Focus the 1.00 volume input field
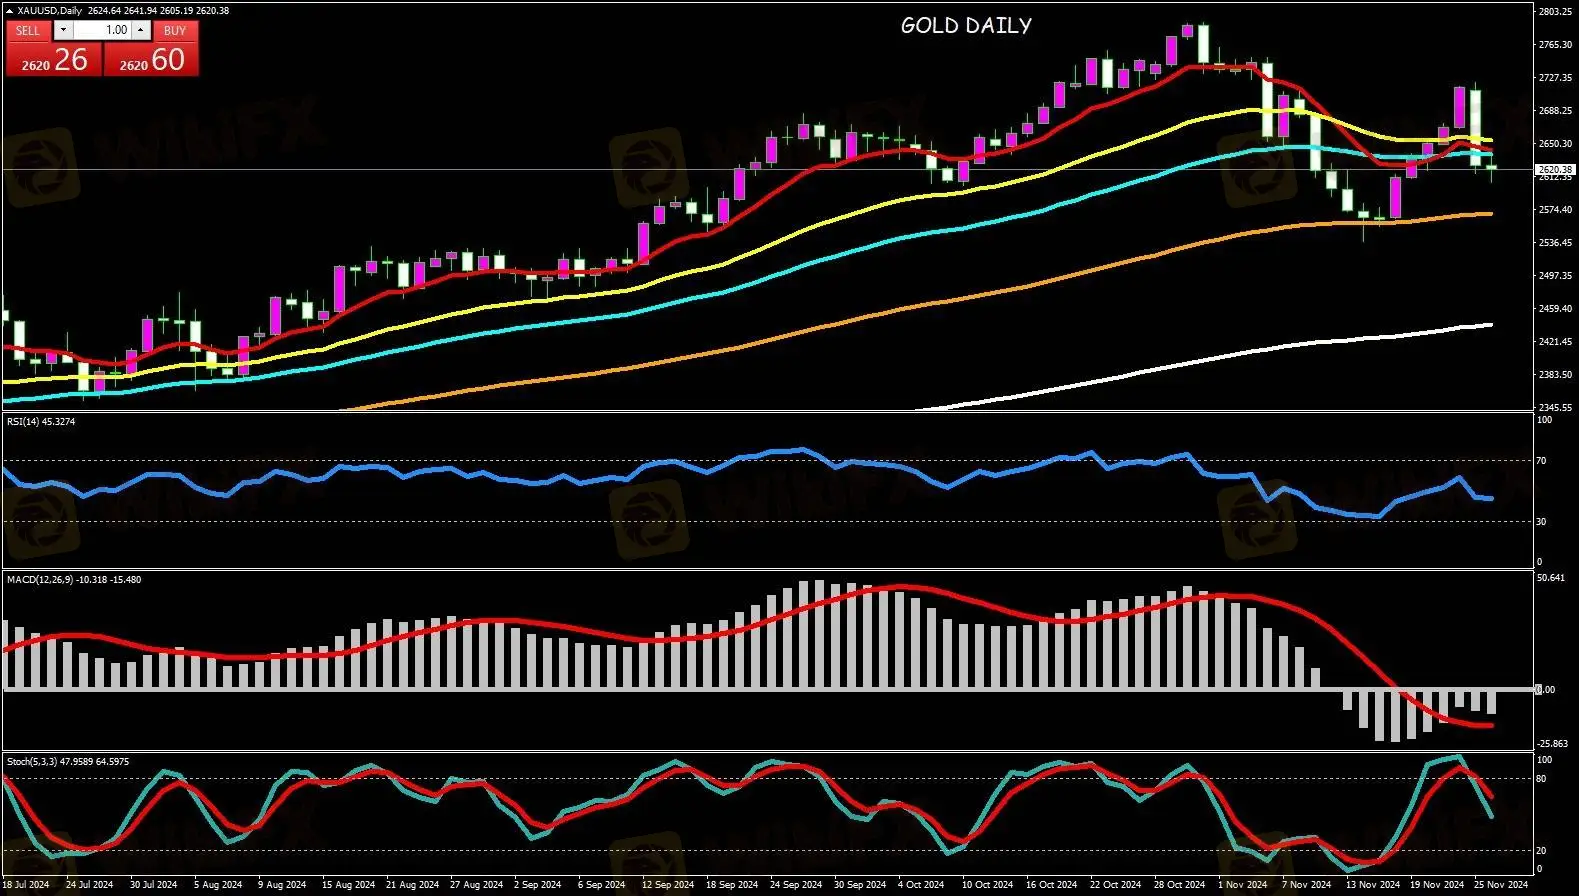The image size is (1579, 896). tap(103, 30)
